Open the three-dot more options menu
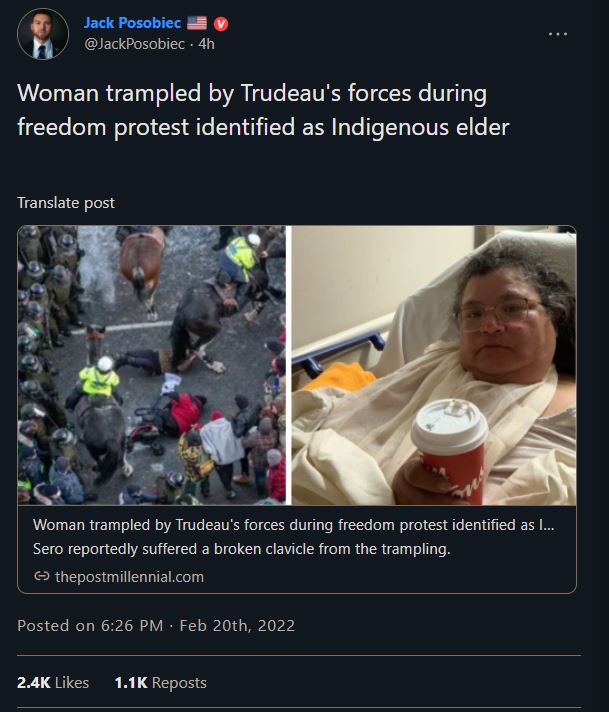This screenshot has height=712, width=609. coord(558,34)
